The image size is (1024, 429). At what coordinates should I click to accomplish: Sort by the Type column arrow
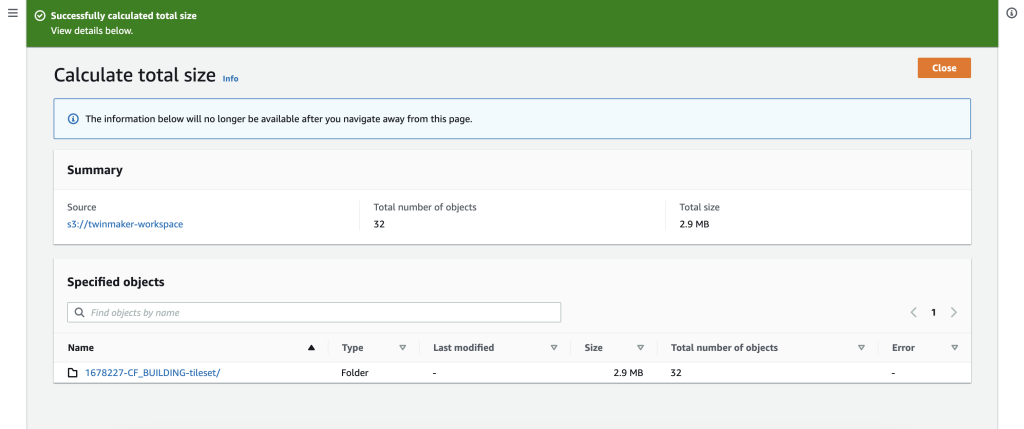pos(402,348)
